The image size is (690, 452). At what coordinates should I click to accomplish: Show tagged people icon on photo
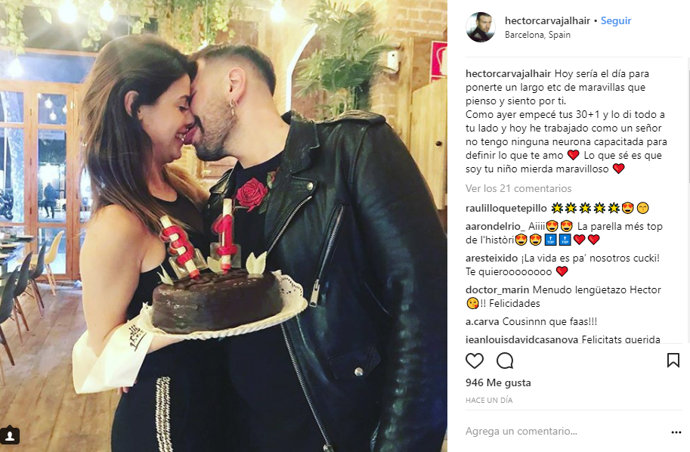10,435
